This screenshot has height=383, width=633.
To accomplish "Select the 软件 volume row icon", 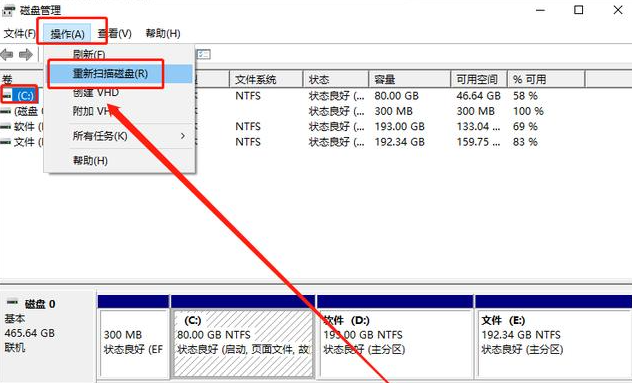I will pyautogui.click(x=6, y=126).
